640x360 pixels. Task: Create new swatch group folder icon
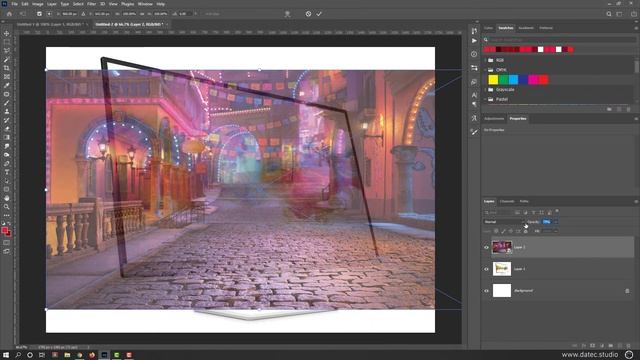click(x=609, y=109)
